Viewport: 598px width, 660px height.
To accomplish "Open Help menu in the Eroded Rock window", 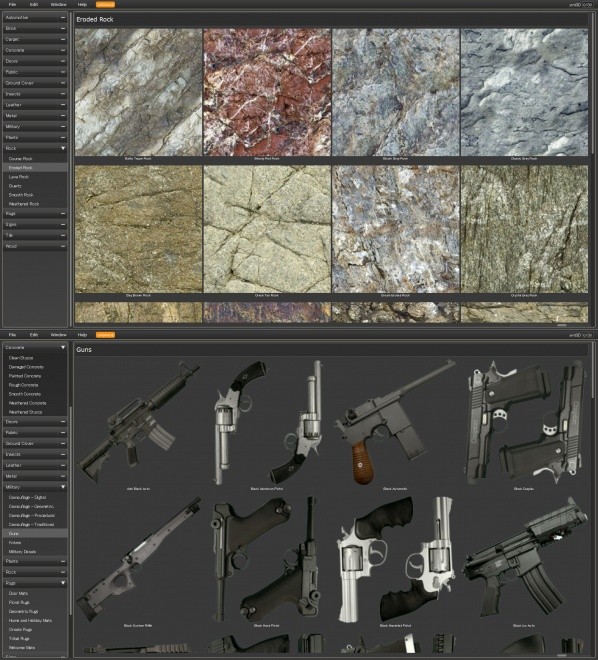I will point(82,5).
